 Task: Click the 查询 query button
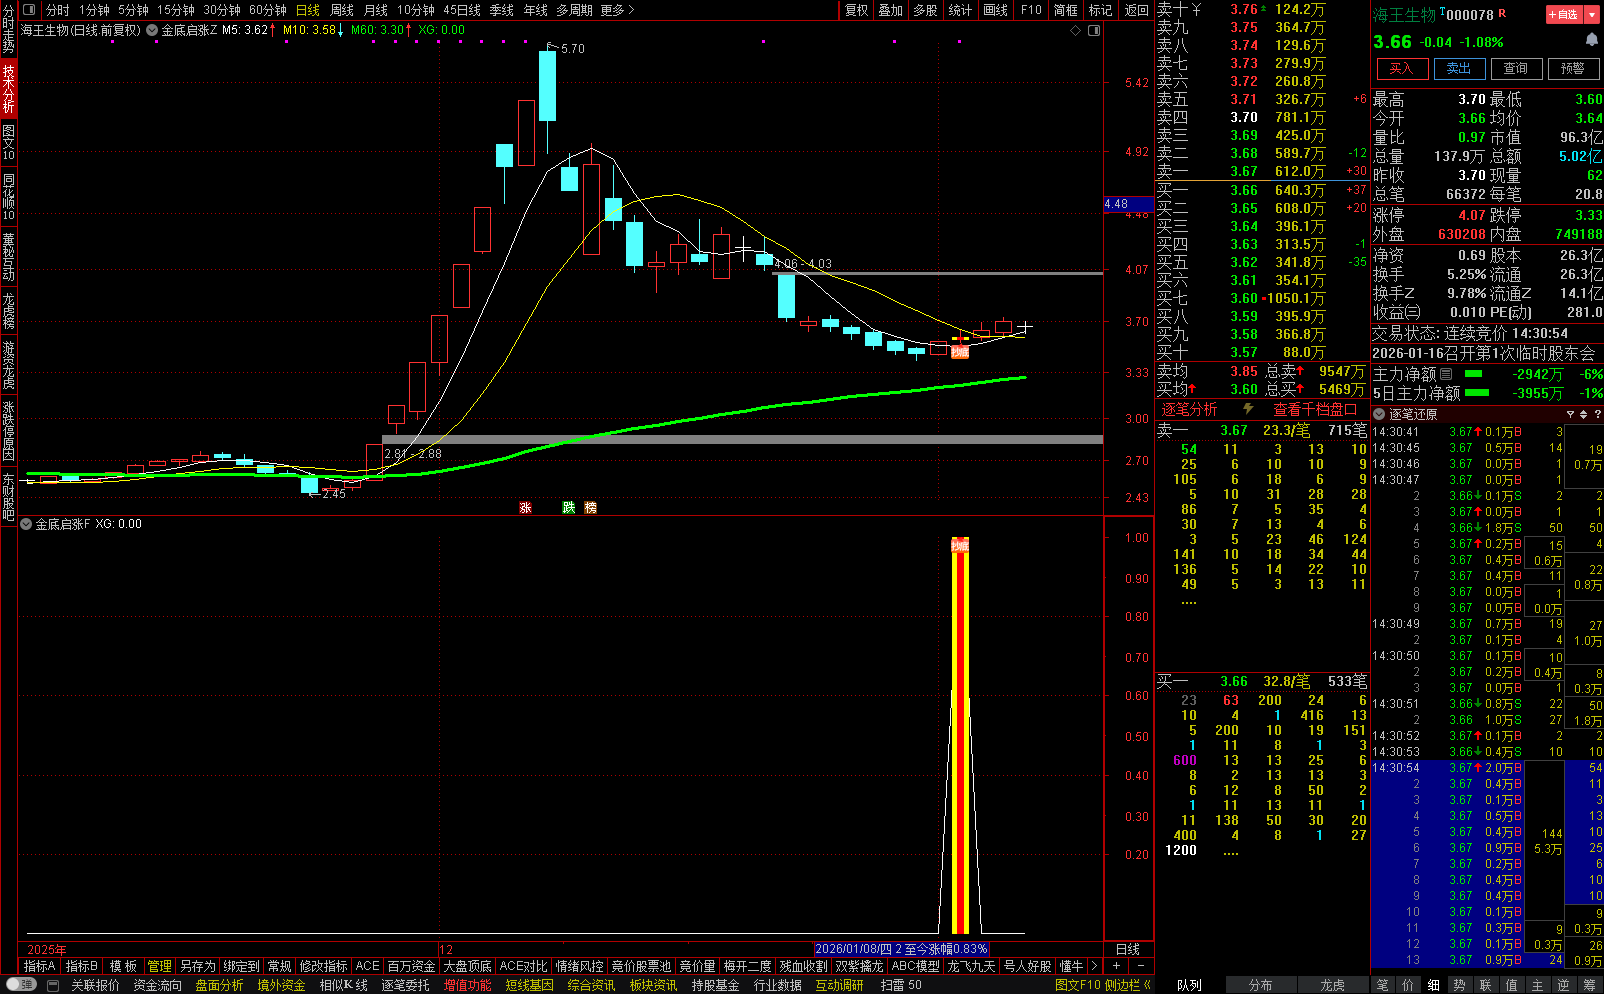pyautogui.click(x=1516, y=68)
